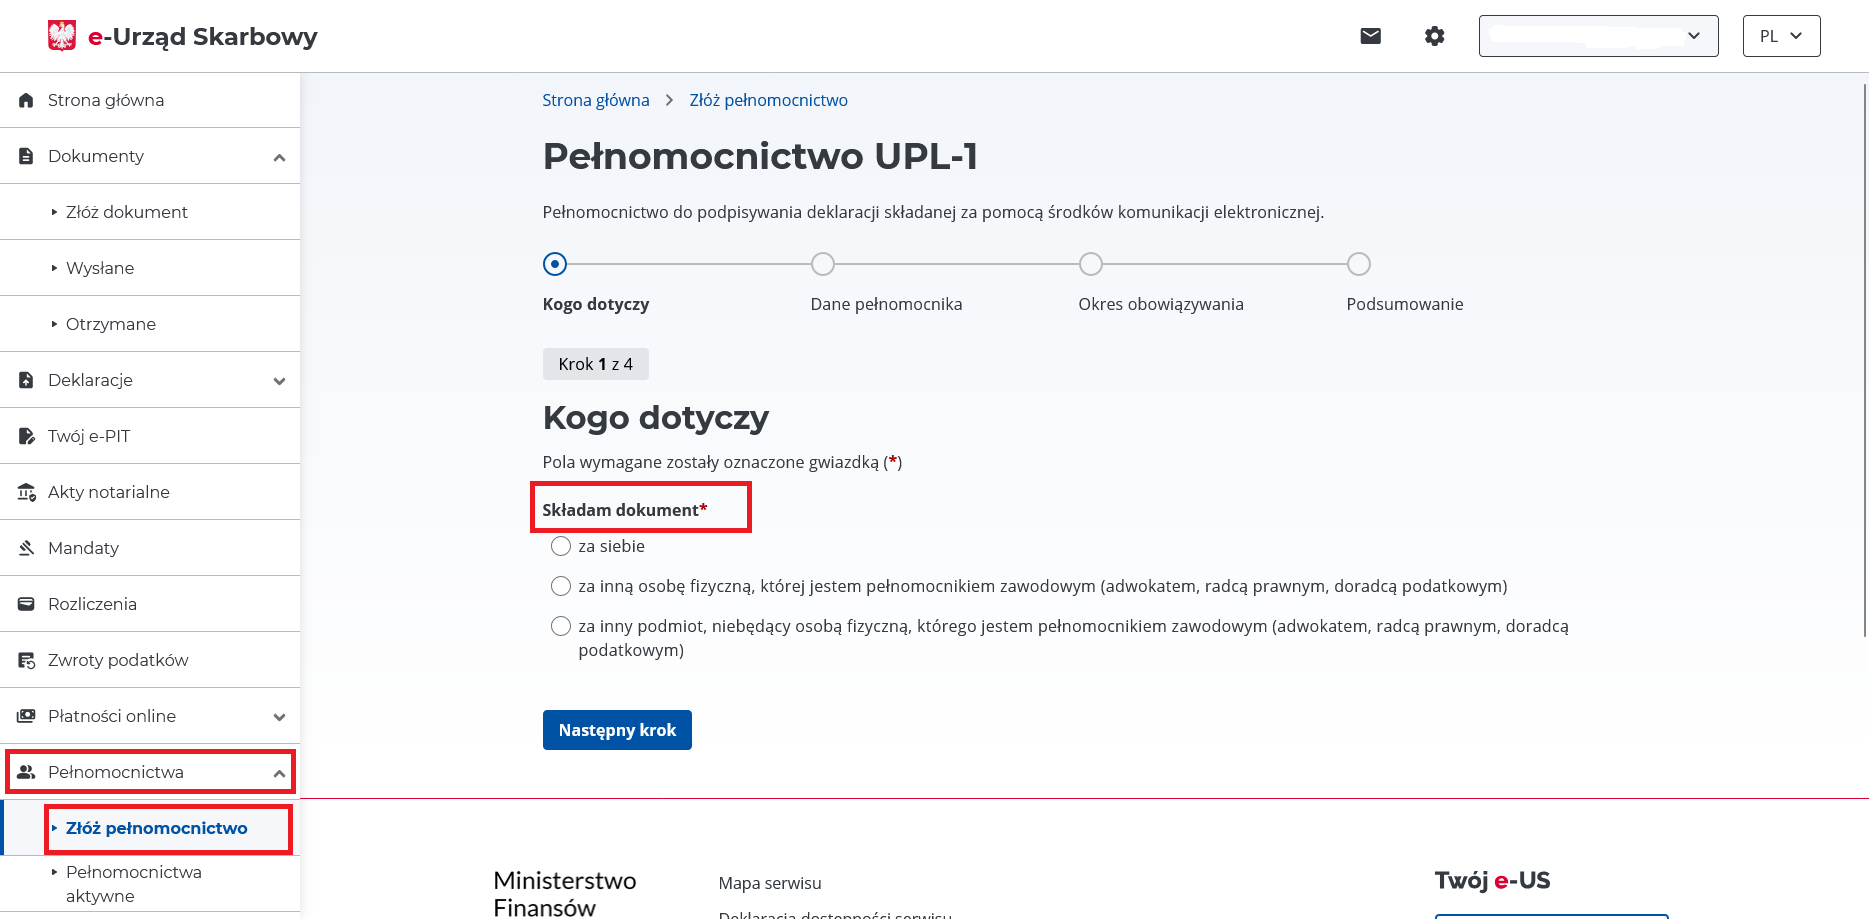Image resolution: width=1869 pixels, height=919 pixels.
Task: Click the Mandaty gavel icon
Action: (x=27, y=548)
